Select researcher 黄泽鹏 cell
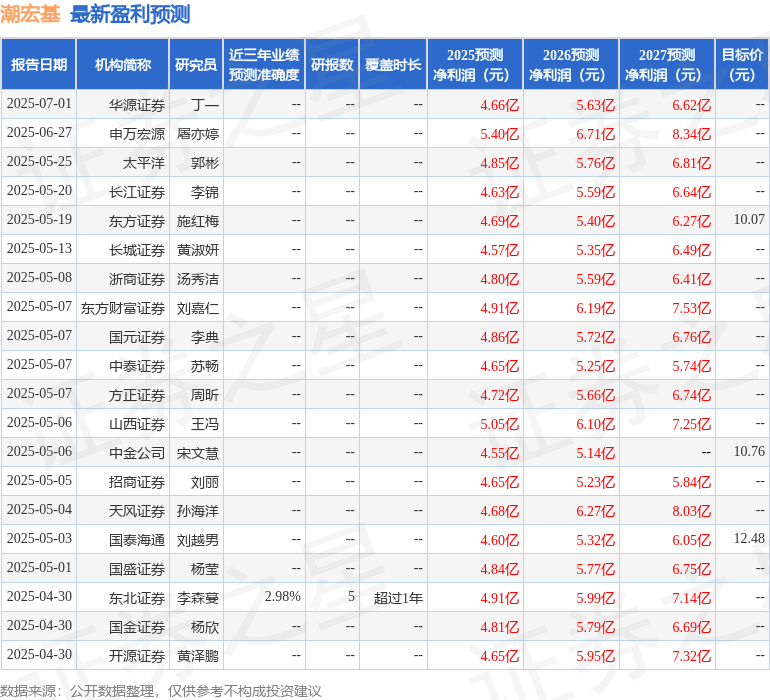770x700 pixels. (198, 656)
